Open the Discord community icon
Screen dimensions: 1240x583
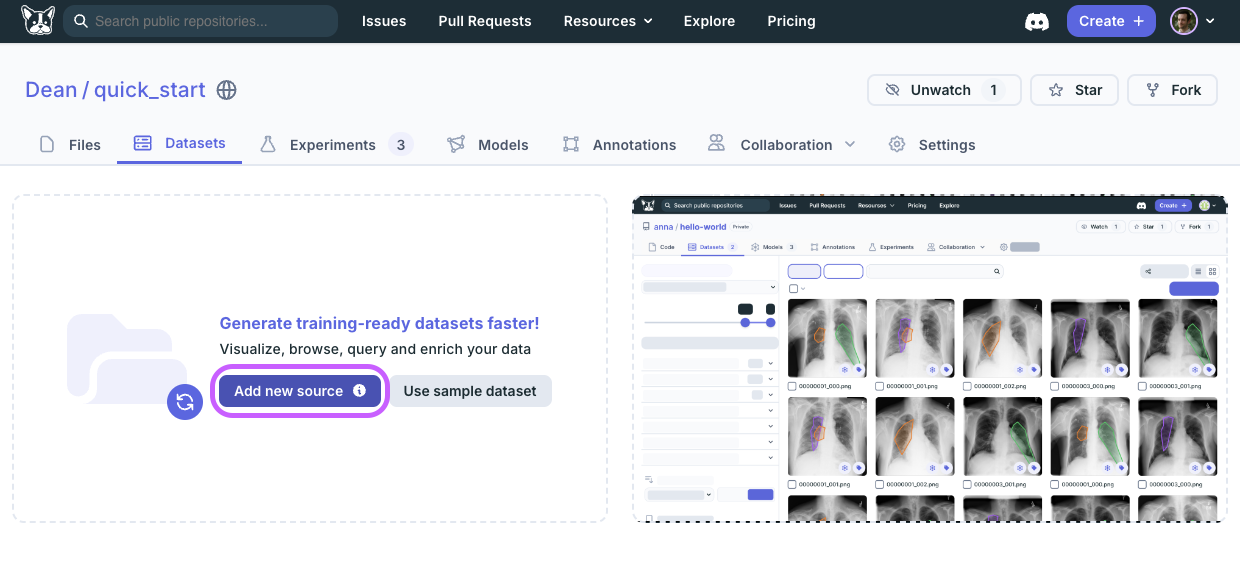1036,21
